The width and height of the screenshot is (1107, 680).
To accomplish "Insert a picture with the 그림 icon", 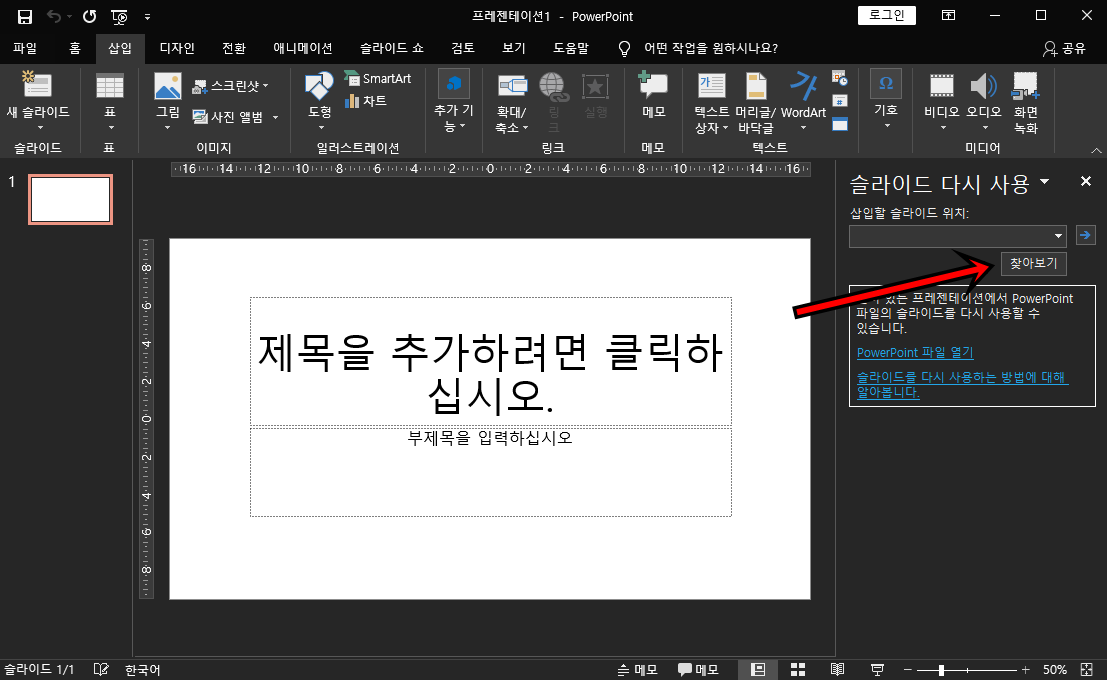I will tap(168, 86).
